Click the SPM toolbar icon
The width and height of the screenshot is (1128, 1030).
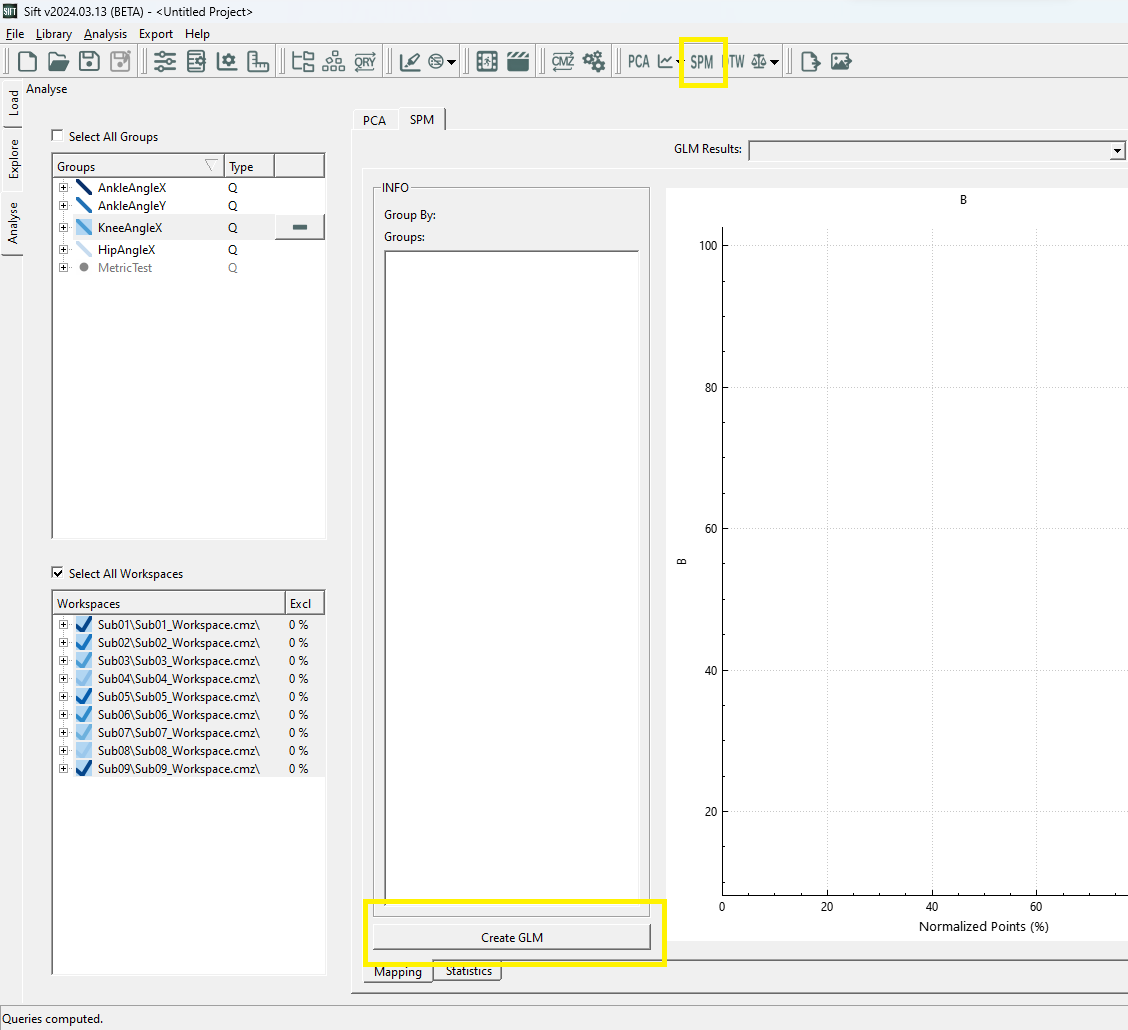[702, 61]
